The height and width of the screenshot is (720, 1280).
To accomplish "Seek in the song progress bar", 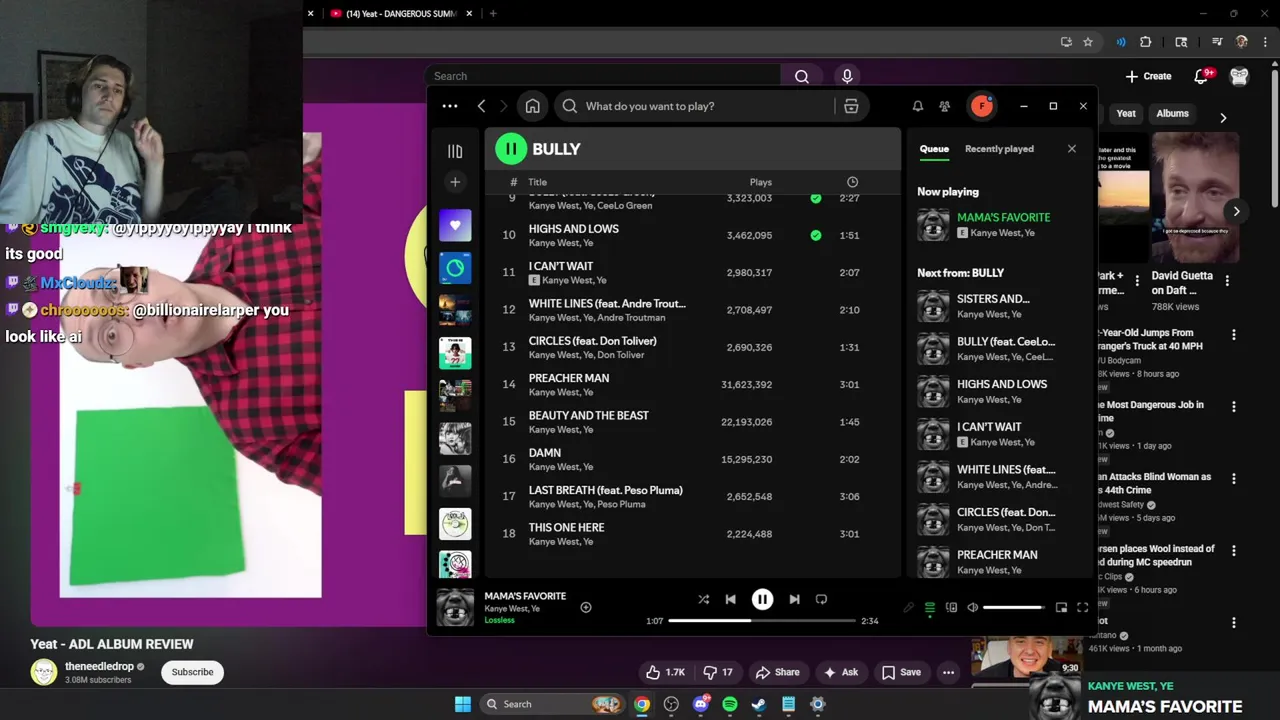I will click(x=761, y=621).
